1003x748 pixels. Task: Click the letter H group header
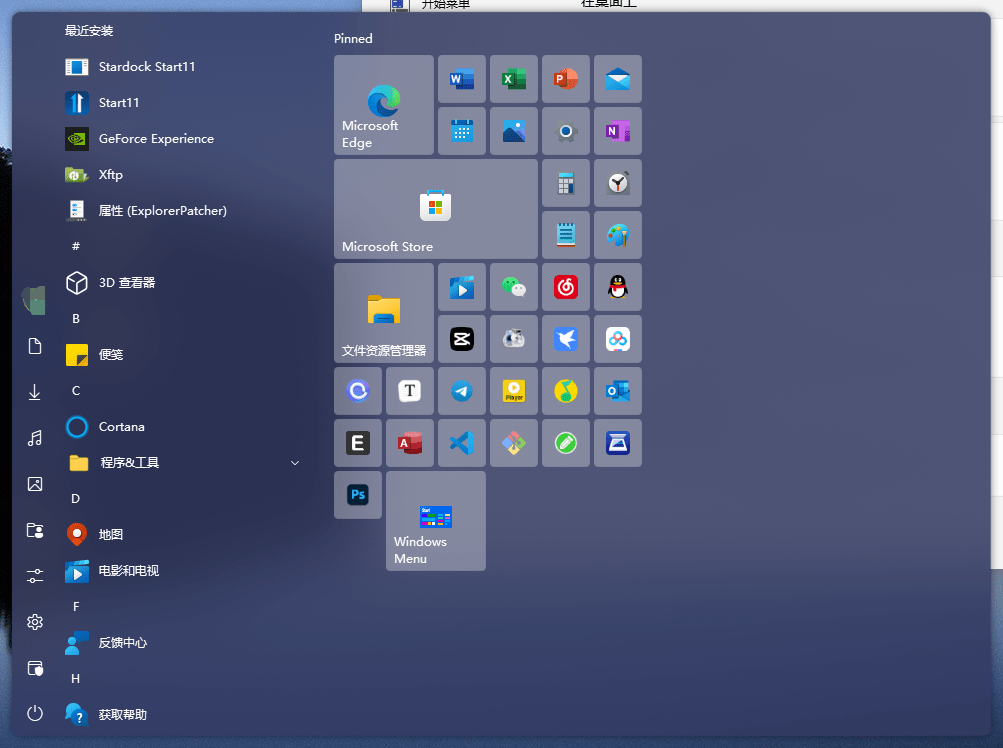76,679
